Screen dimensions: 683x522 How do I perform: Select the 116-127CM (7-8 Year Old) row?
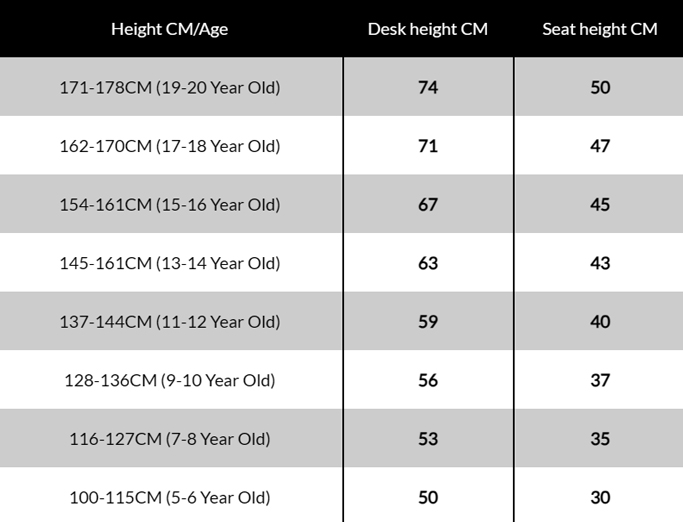click(x=342, y=438)
